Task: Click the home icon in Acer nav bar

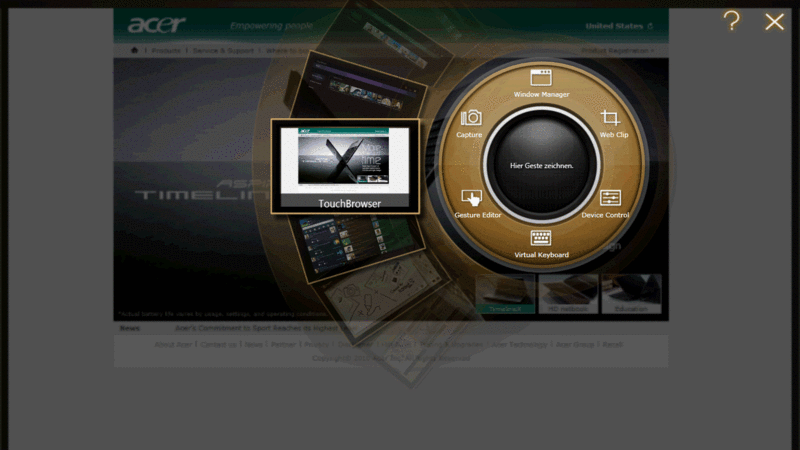Action: [x=135, y=50]
